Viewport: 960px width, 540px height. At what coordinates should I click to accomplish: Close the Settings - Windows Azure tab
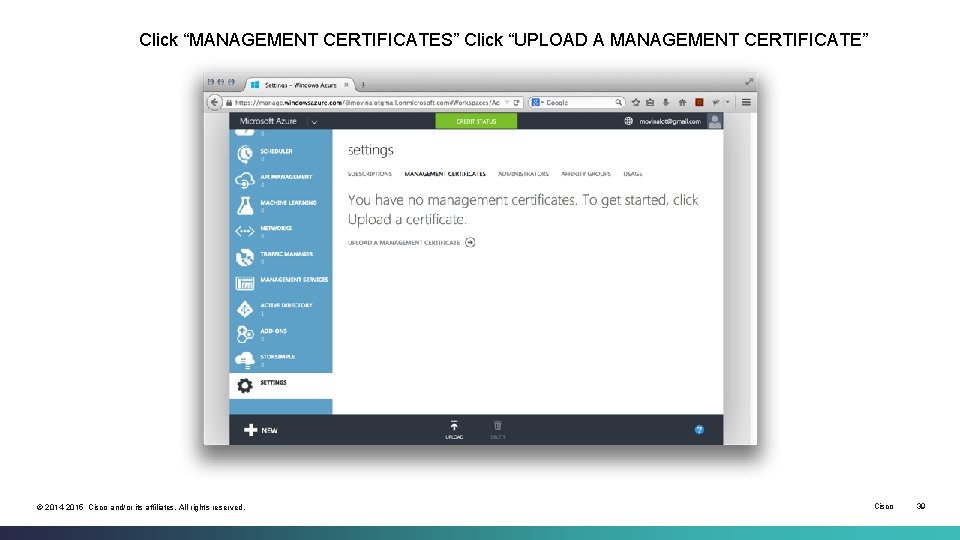[x=346, y=85]
